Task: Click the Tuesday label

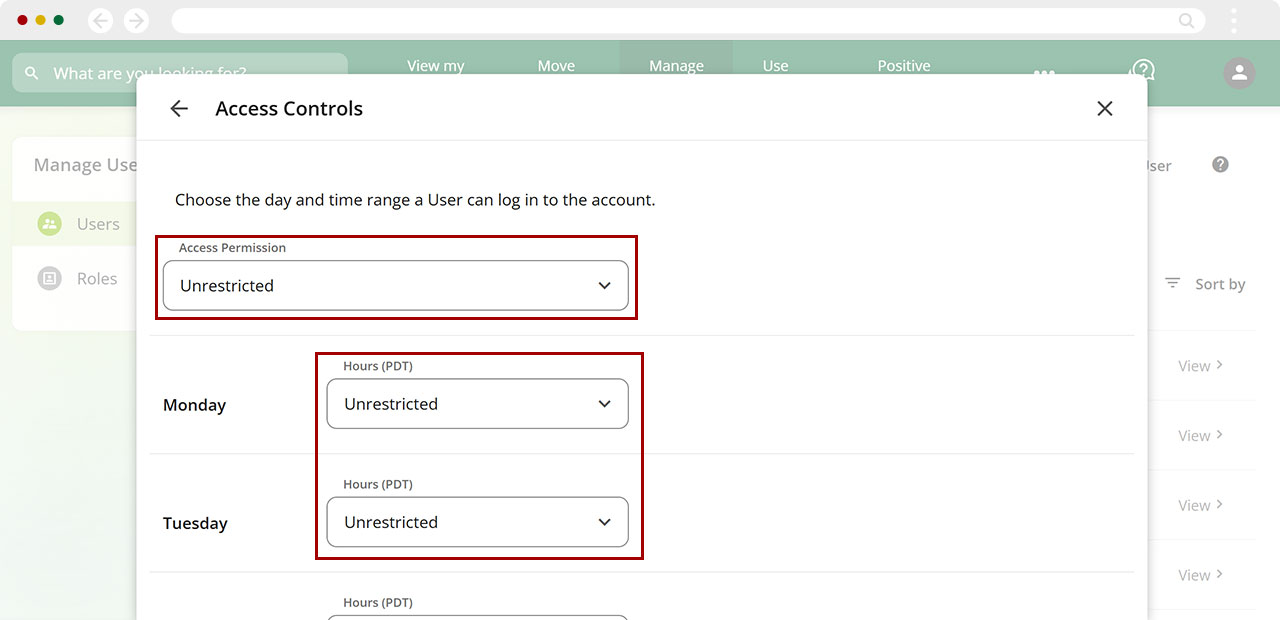Action: (195, 523)
